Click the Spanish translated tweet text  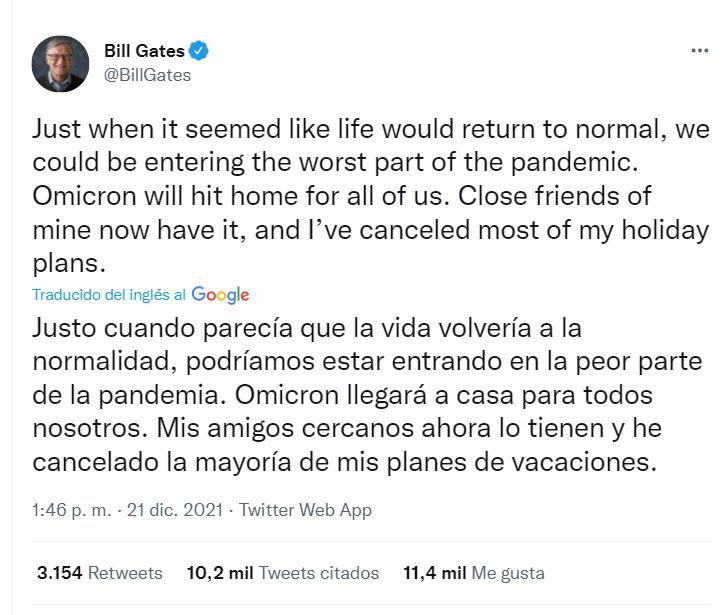pos(367,395)
